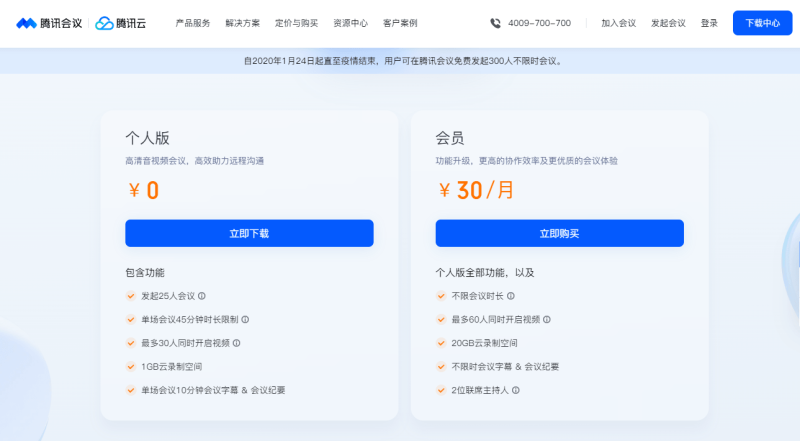The height and width of the screenshot is (441, 800).
Task: Click check icon beside 1GB云录制空间
Action: click(131, 366)
